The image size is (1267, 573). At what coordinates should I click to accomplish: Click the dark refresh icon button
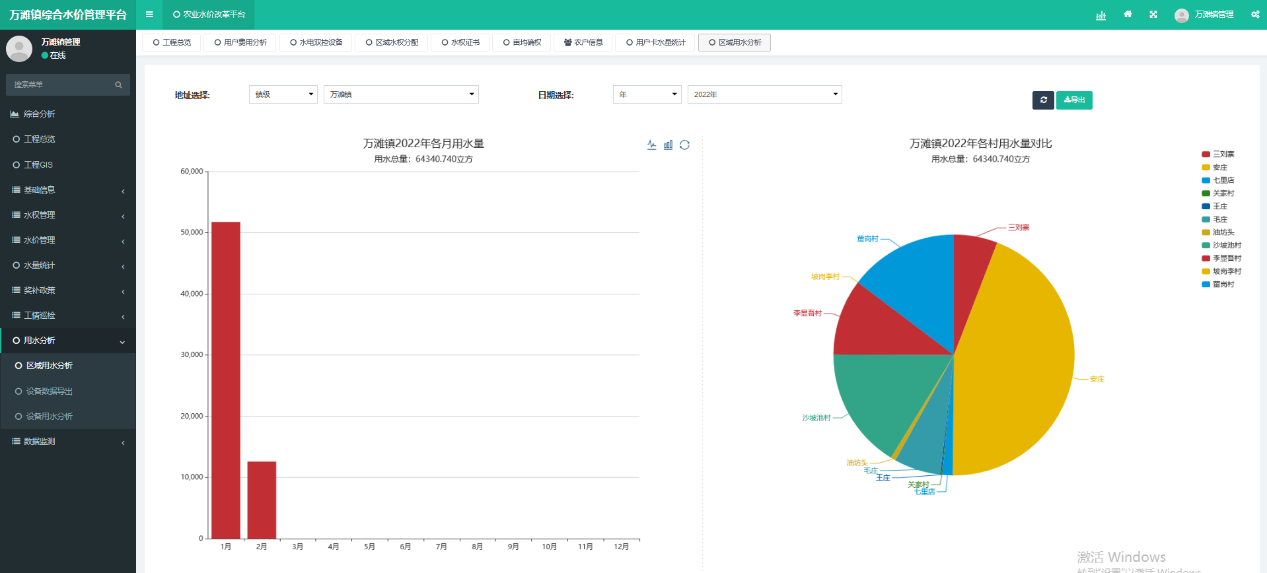pos(1043,100)
